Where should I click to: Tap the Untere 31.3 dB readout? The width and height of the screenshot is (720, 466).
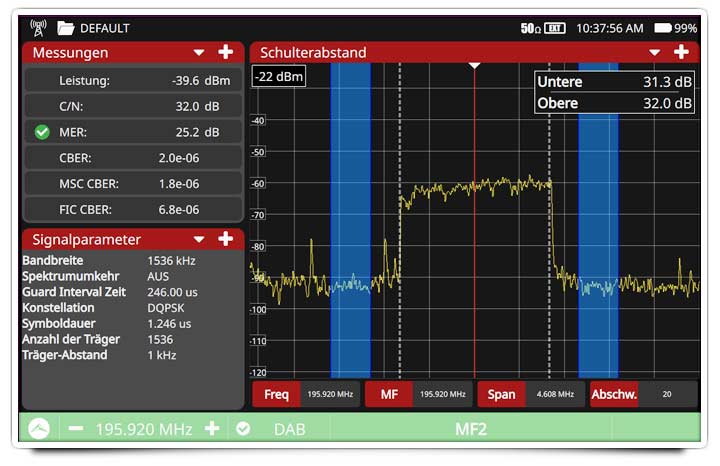tap(614, 82)
